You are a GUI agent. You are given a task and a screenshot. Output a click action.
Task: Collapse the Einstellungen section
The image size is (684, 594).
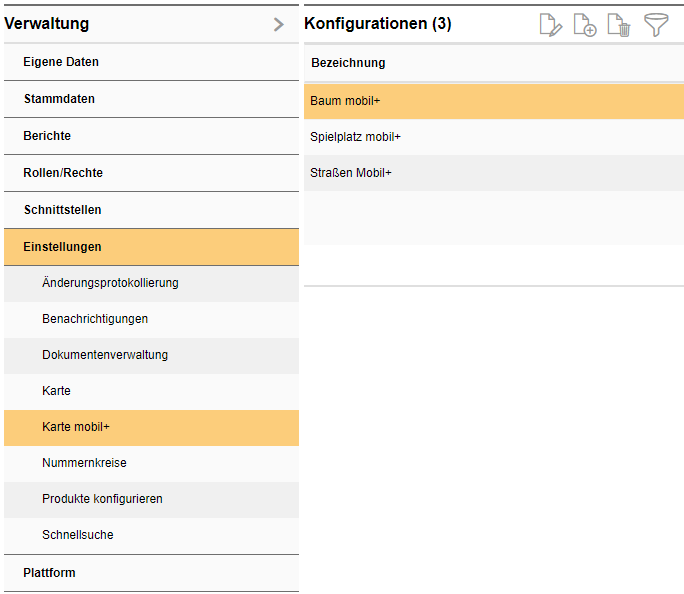[62, 247]
